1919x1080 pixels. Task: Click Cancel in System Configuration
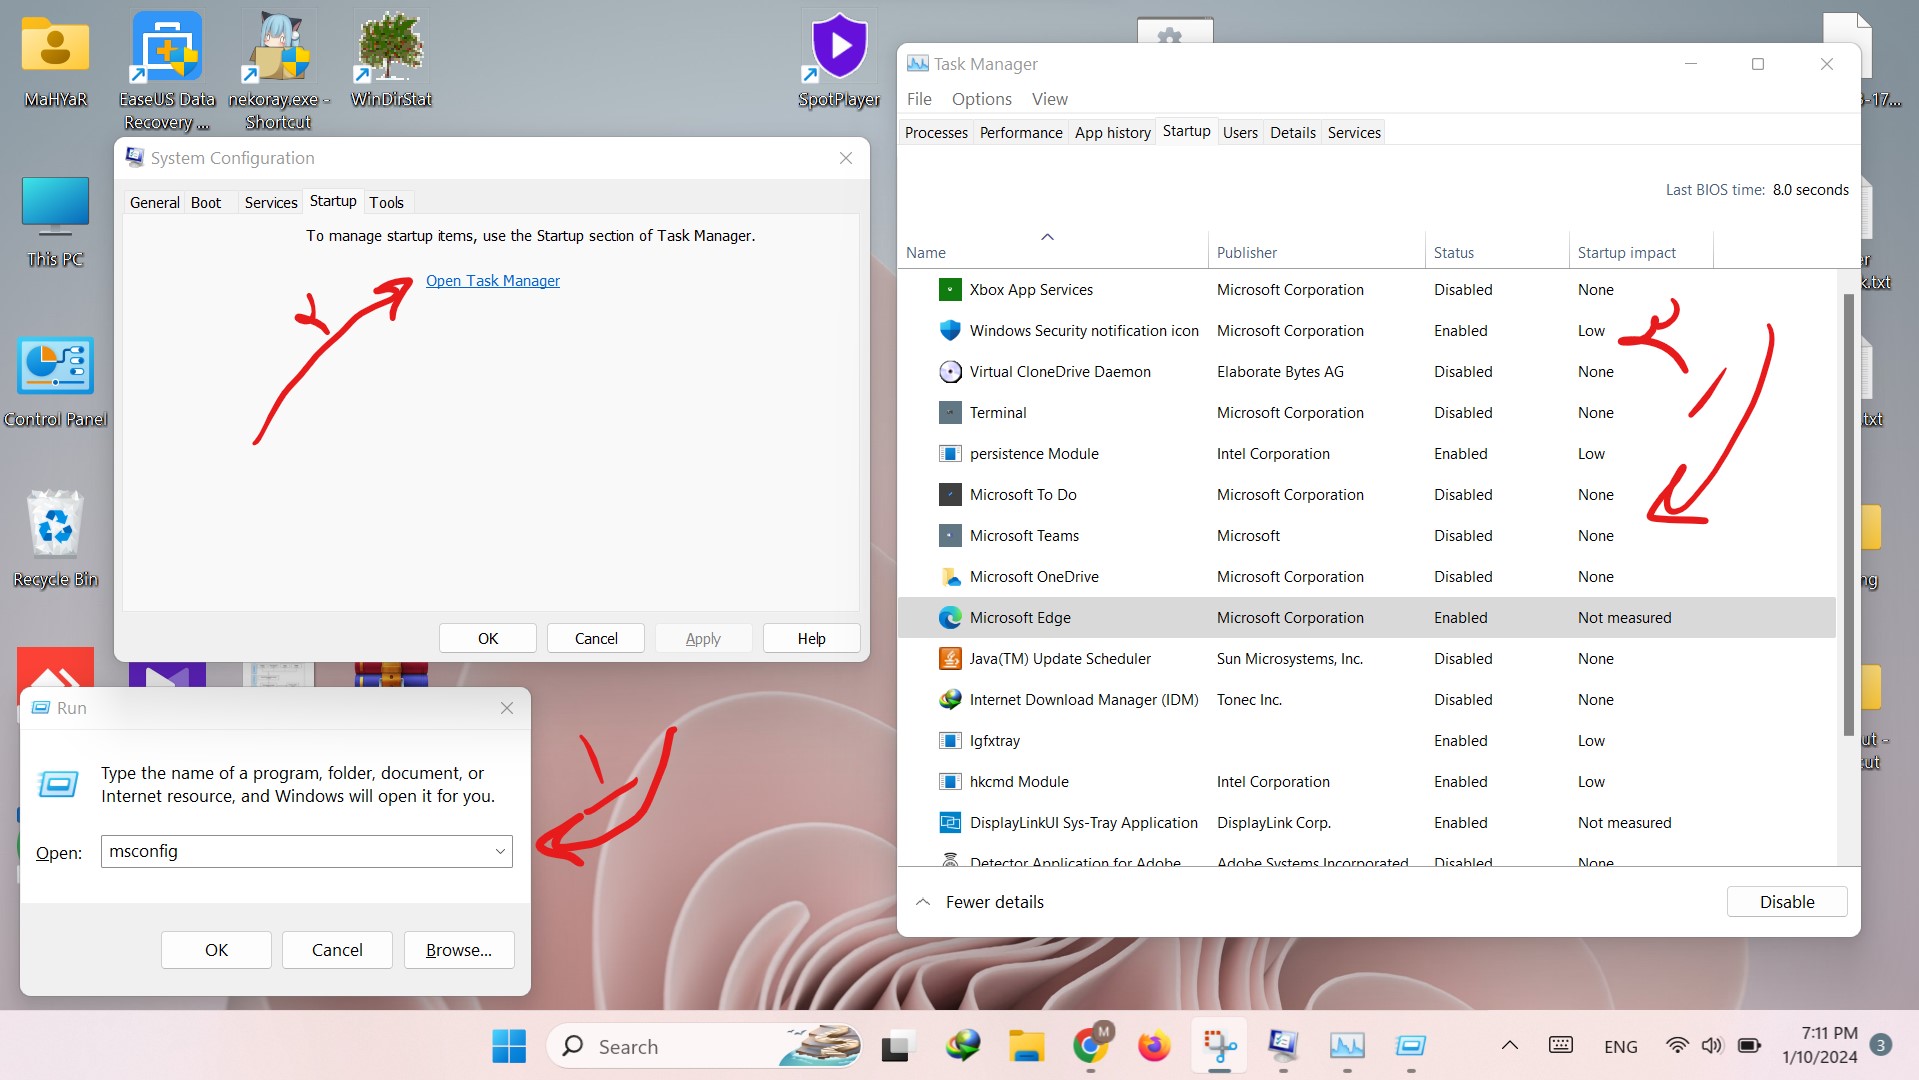tap(596, 639)
